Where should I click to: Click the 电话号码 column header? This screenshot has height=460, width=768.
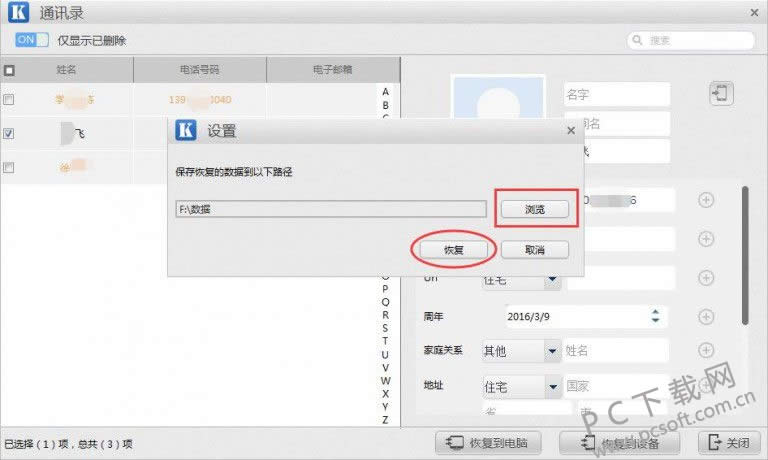coord(199,70)
